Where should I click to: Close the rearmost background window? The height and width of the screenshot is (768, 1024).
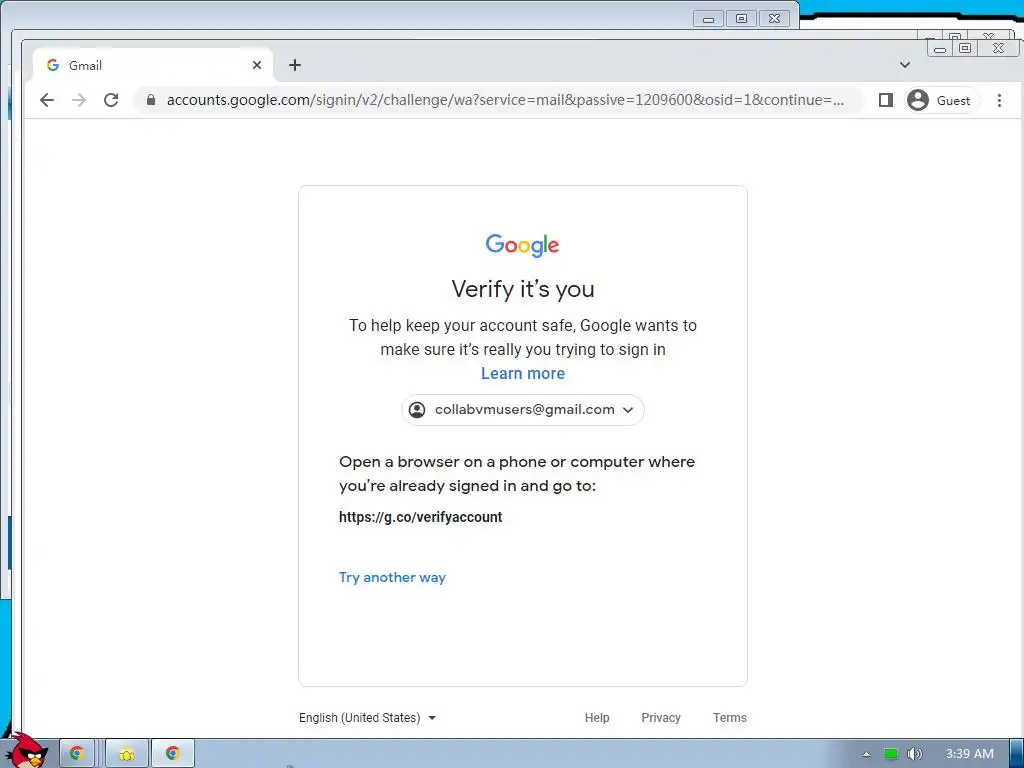(774, 19)
